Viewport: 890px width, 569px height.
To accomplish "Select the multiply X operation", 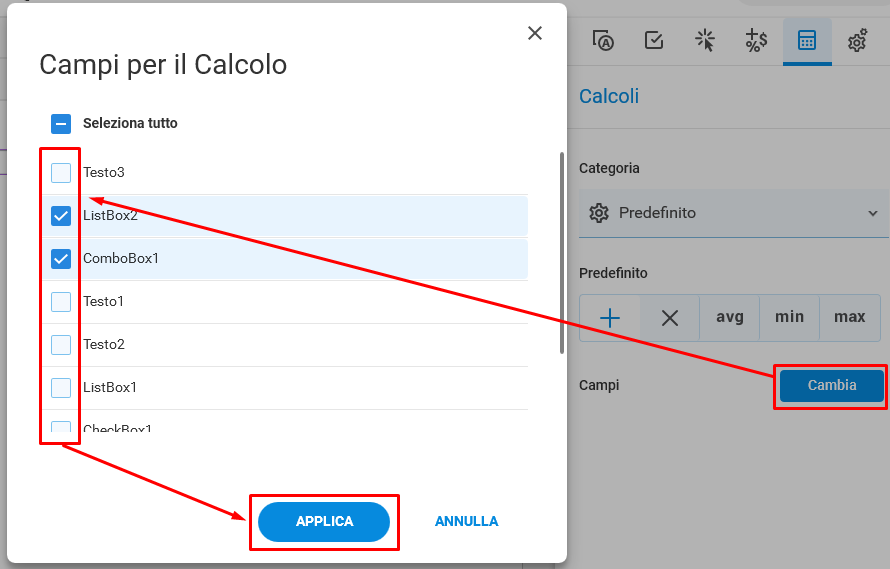I will point(670,318).
